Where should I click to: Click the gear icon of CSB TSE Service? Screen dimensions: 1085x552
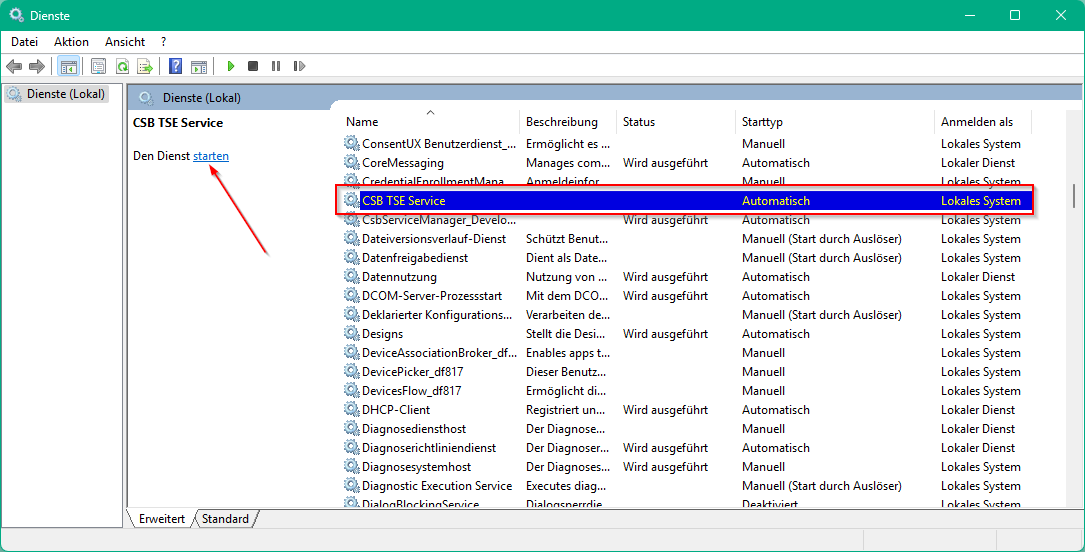tap(352, 201)
